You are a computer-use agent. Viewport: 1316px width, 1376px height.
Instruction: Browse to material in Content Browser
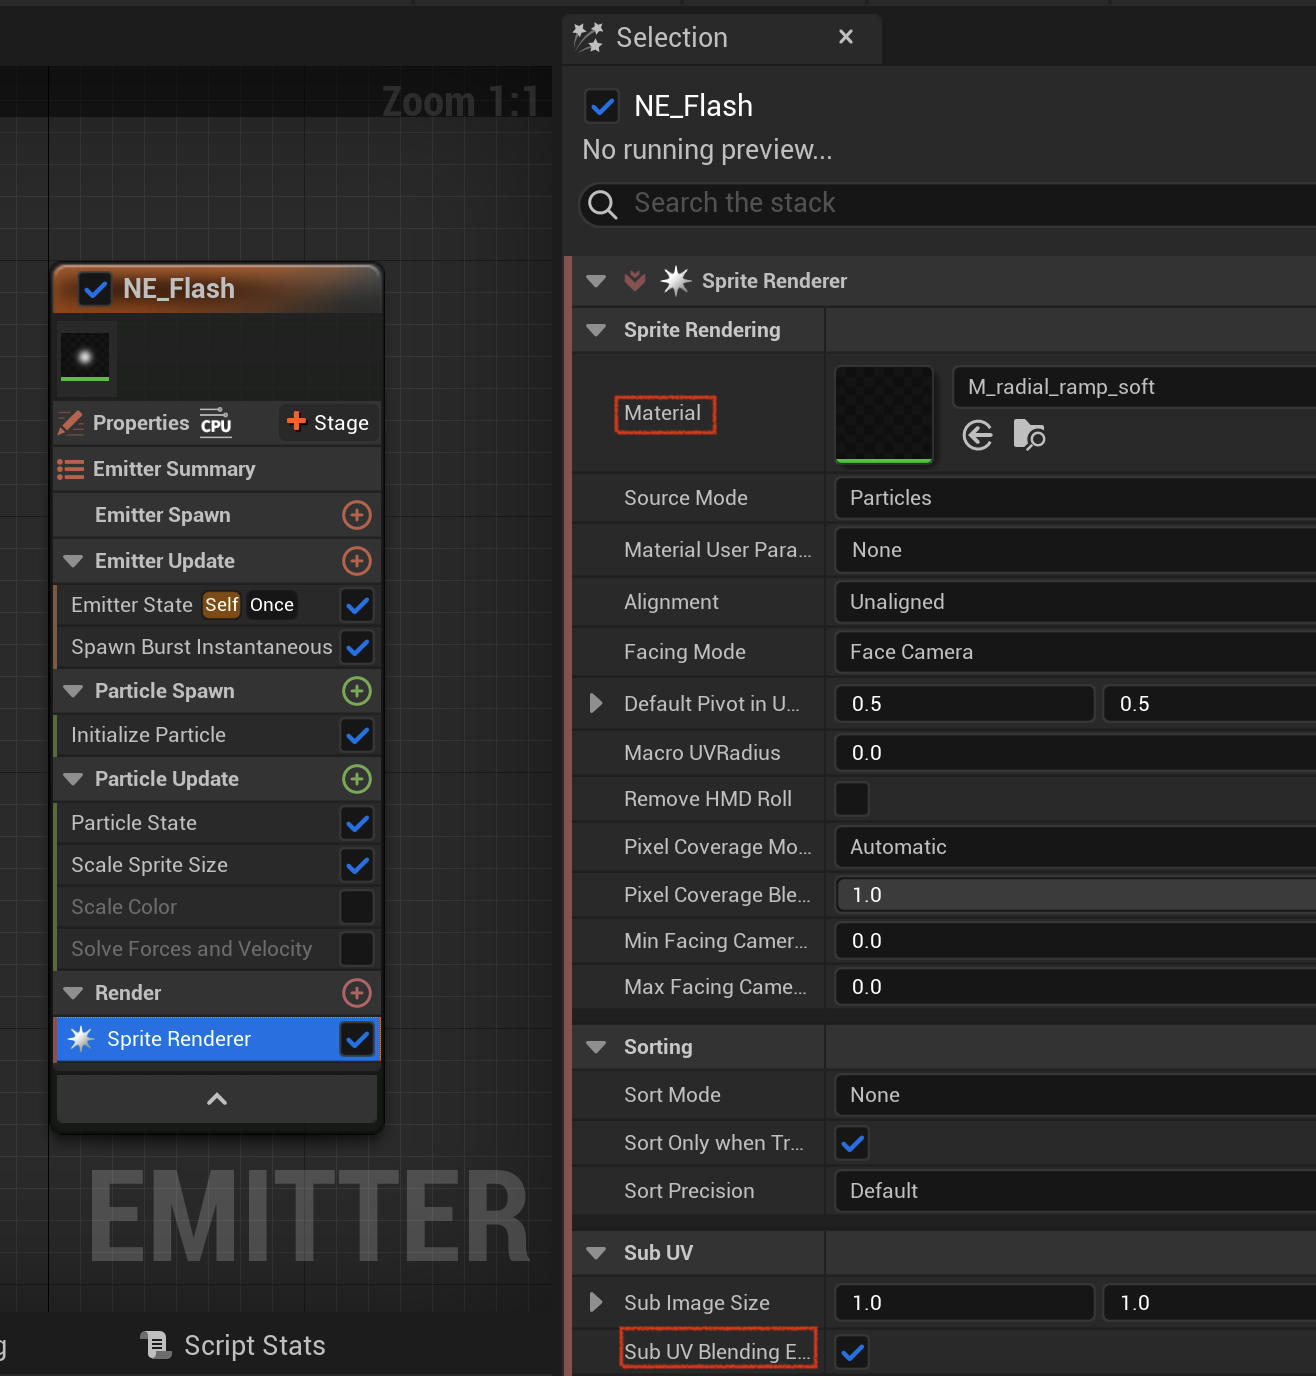pyautogui.click(x=1029, y=436)
